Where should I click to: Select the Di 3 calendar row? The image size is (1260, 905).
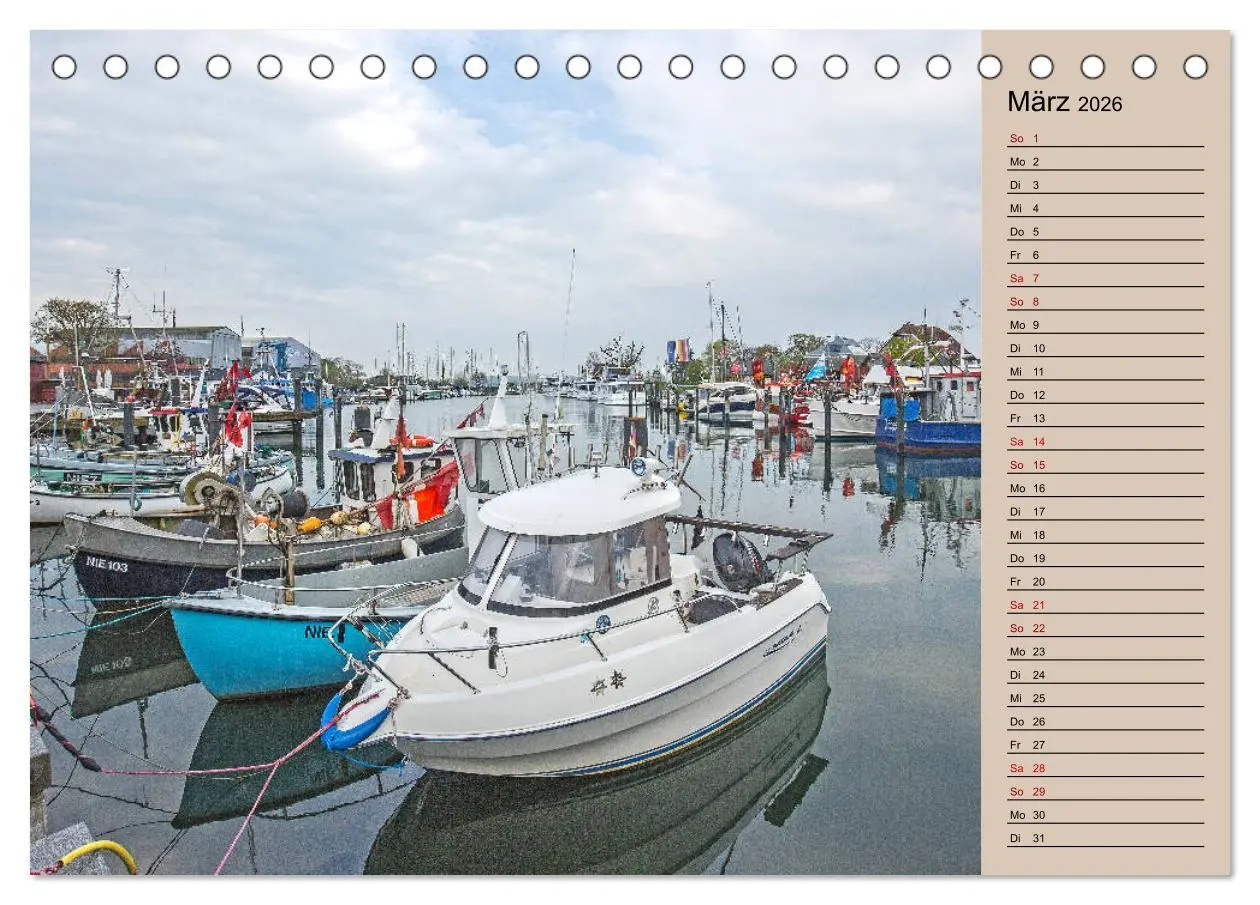tap(1105, 185)
